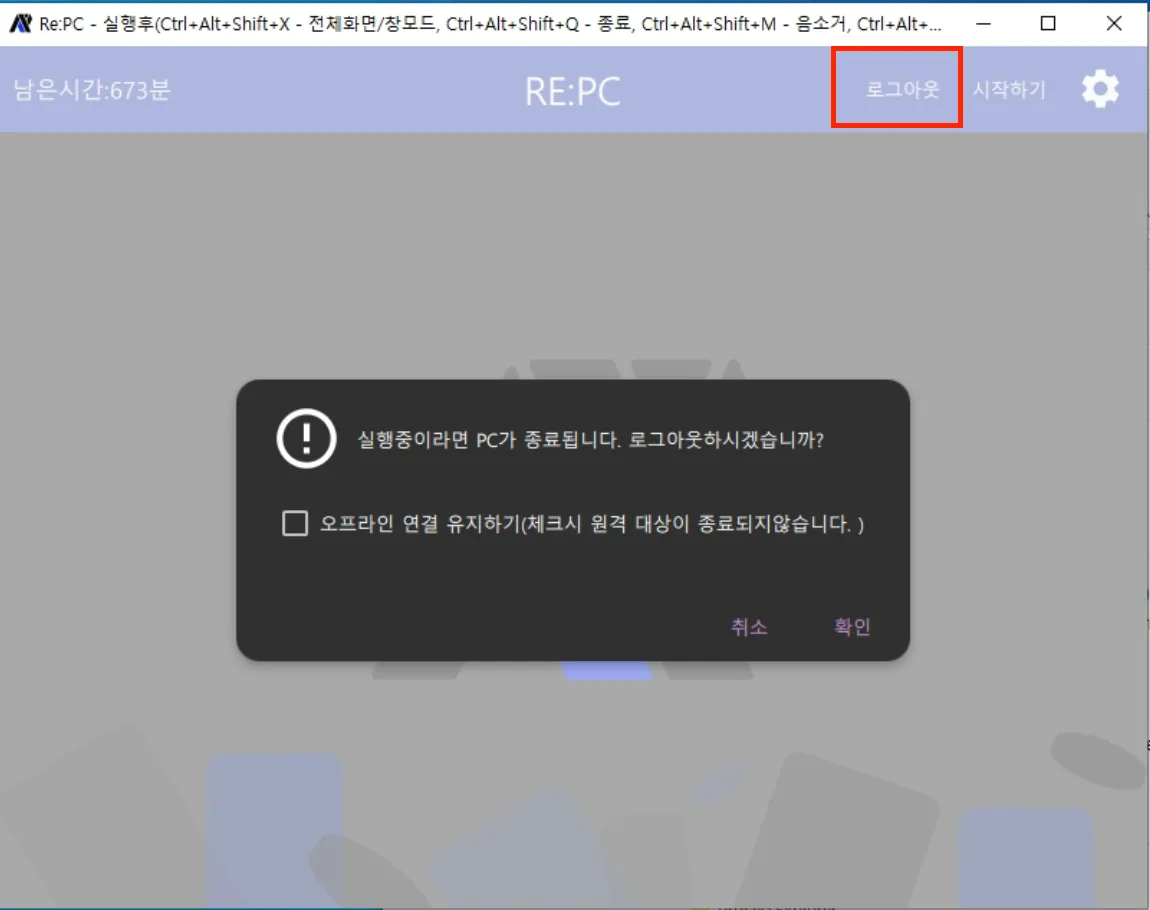Minimize the Re:PC window
This screenshot has width=1150, height=910.
pos(984,23)
